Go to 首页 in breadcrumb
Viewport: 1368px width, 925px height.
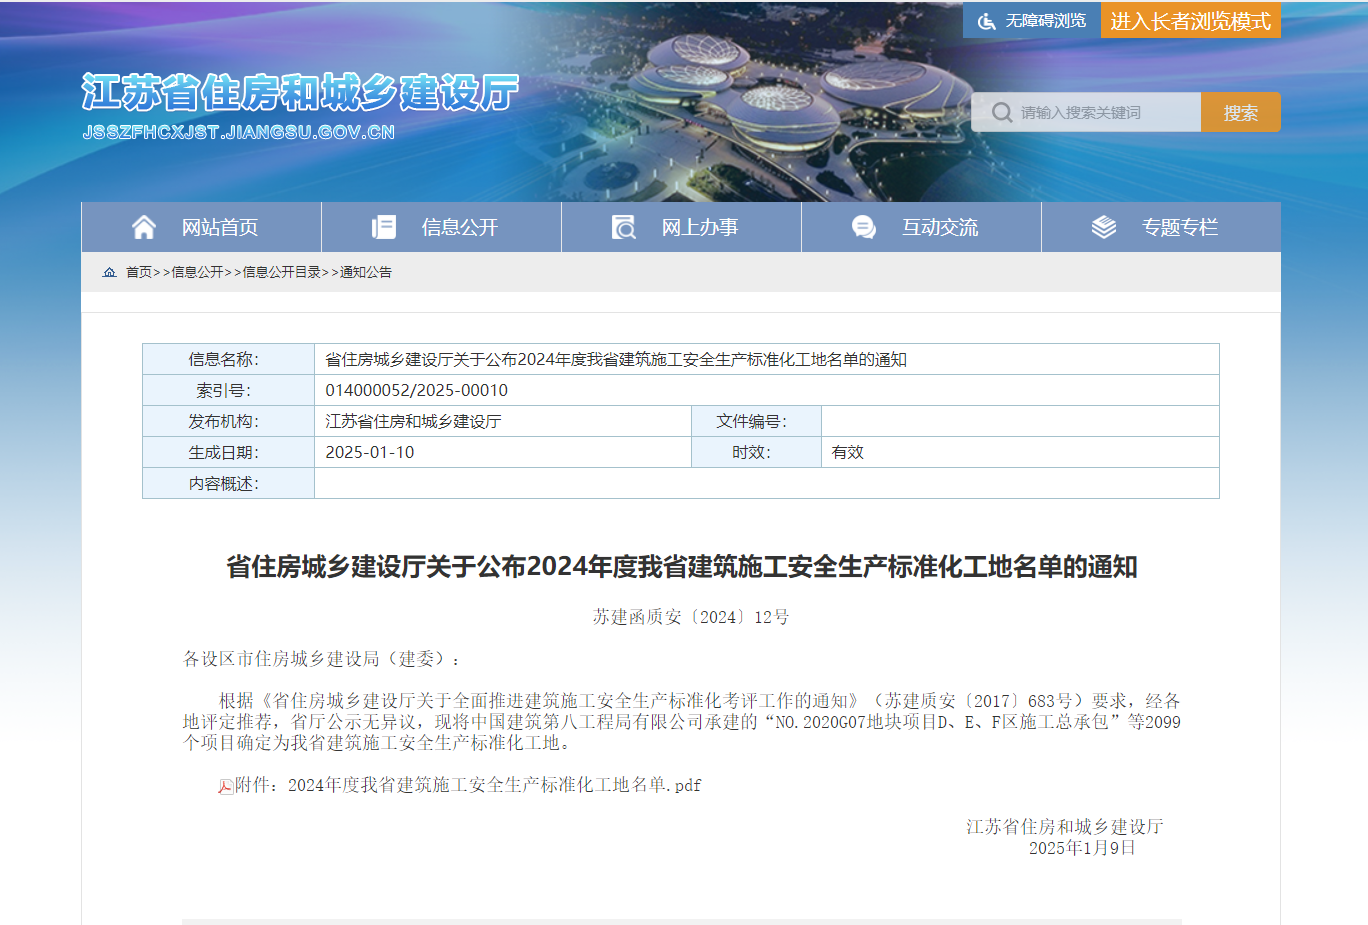(139, 272)
